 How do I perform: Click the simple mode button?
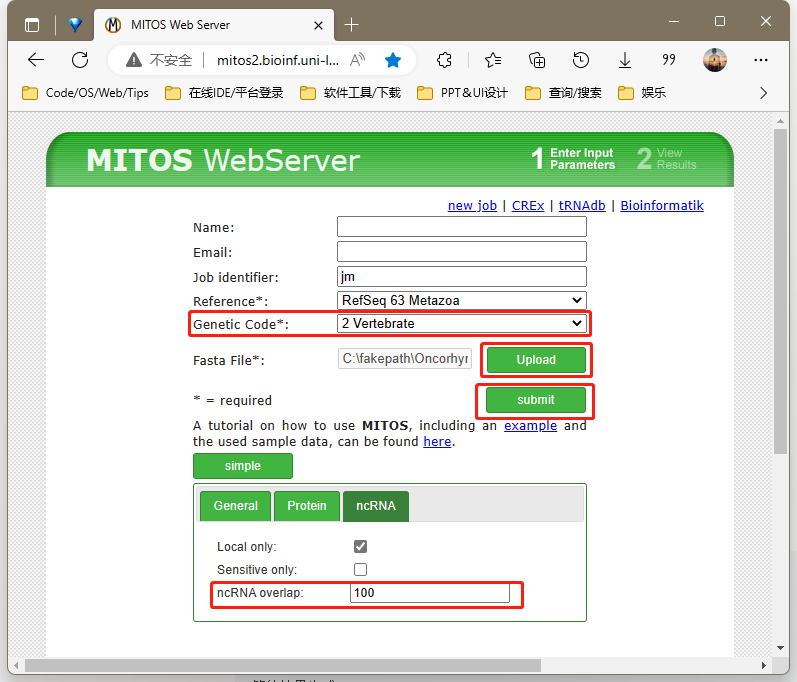[243, 466]
